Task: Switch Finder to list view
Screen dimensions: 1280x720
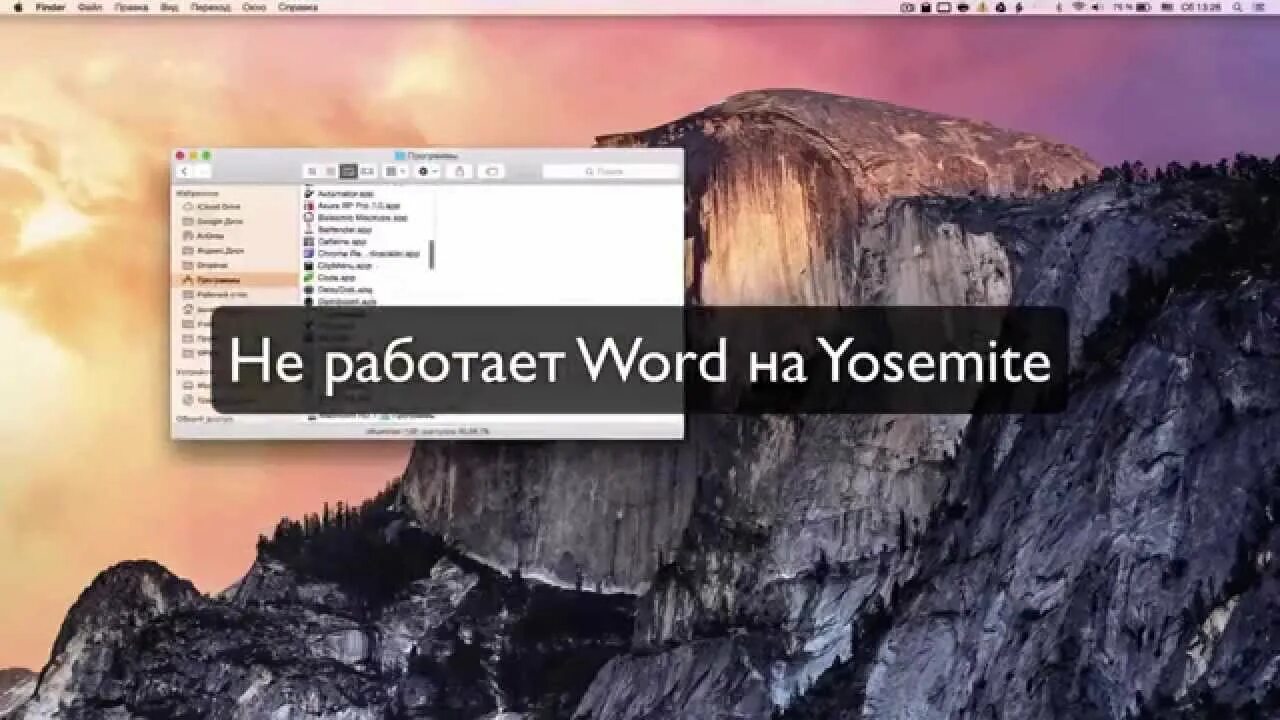Action: 330,171
